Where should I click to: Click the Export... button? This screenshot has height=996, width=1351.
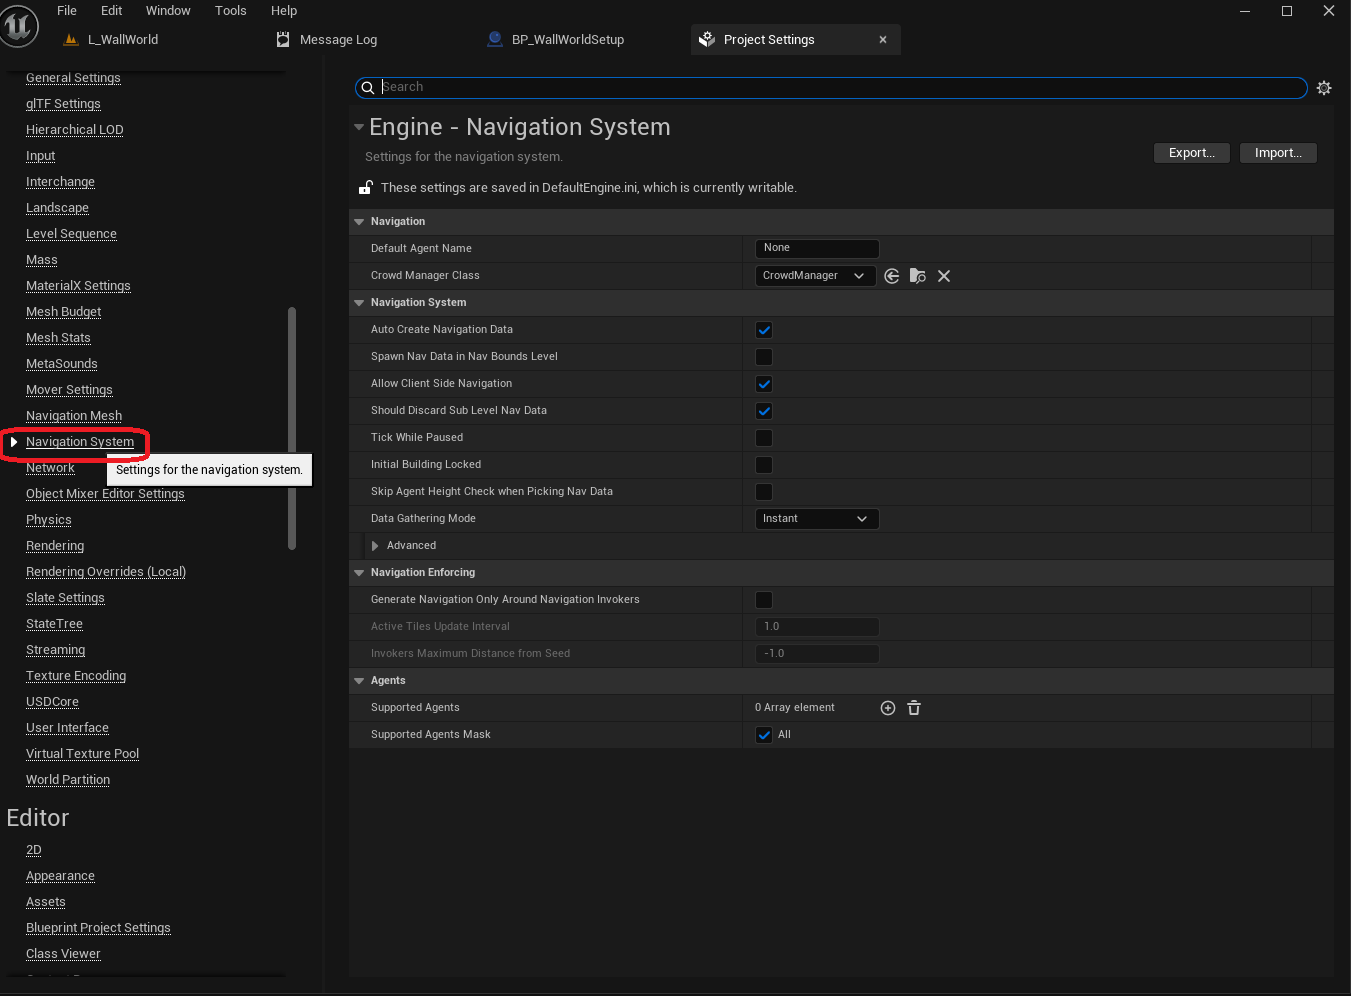coord(1191,153)
